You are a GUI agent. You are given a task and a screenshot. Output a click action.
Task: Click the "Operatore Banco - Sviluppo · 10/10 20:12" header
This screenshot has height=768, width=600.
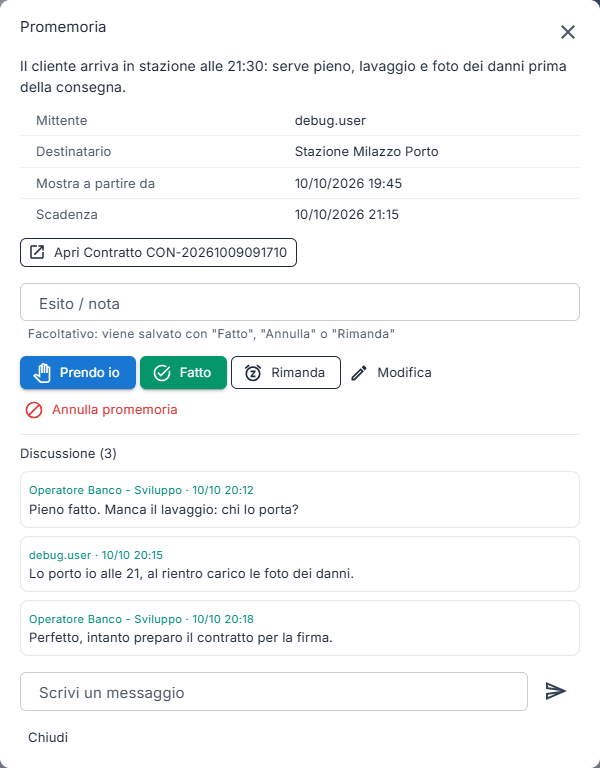[141, 490]
